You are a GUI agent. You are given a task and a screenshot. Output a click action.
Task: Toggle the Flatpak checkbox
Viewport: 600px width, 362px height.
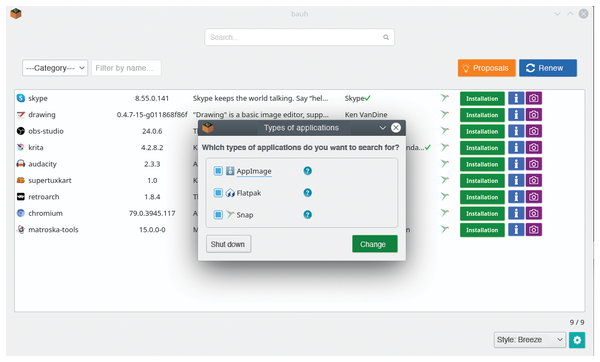218,192
